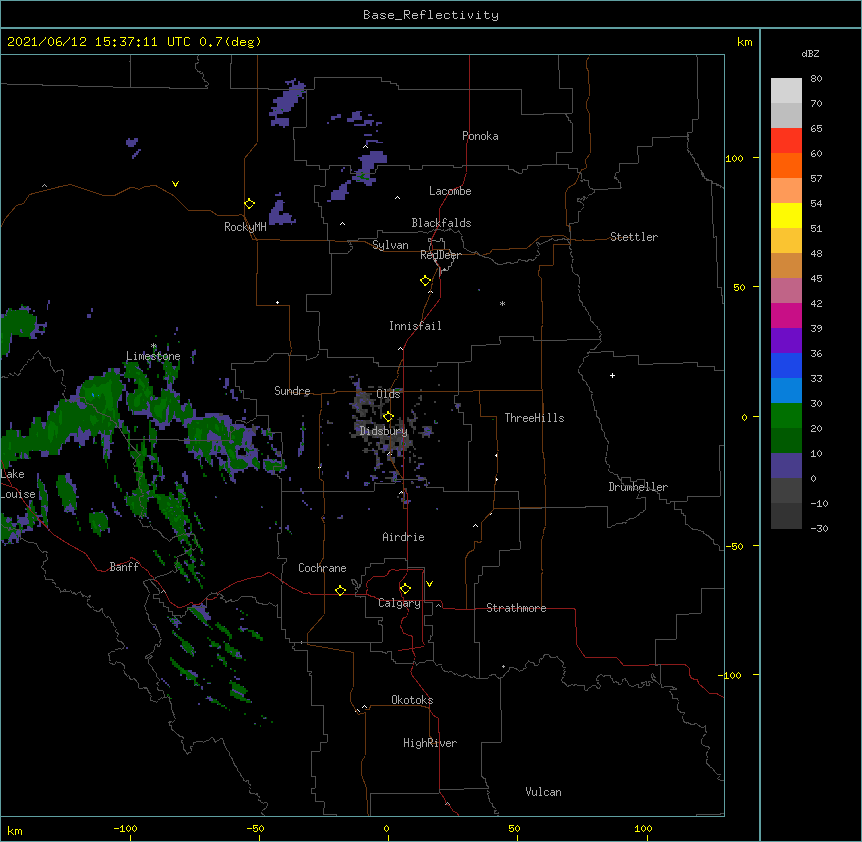Click the yellow diamond marker near RockyMH
The image size is (862, 842).
pyautogui.click(x=249, y=204)
